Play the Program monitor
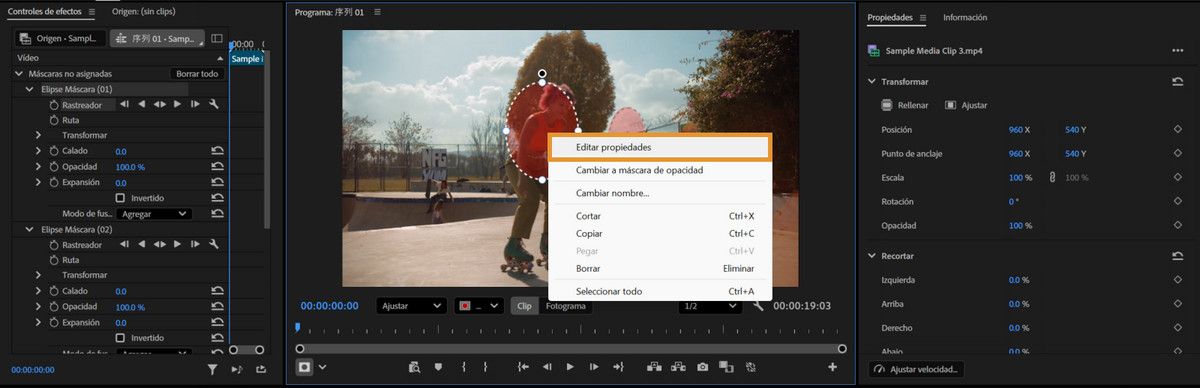1200x388 pixels. 570,367
